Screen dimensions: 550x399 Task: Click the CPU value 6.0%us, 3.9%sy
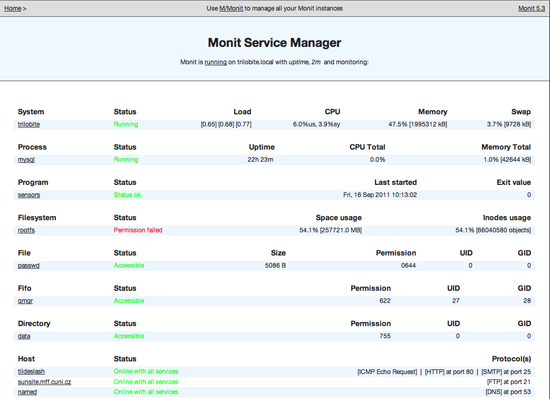(316, 124)
